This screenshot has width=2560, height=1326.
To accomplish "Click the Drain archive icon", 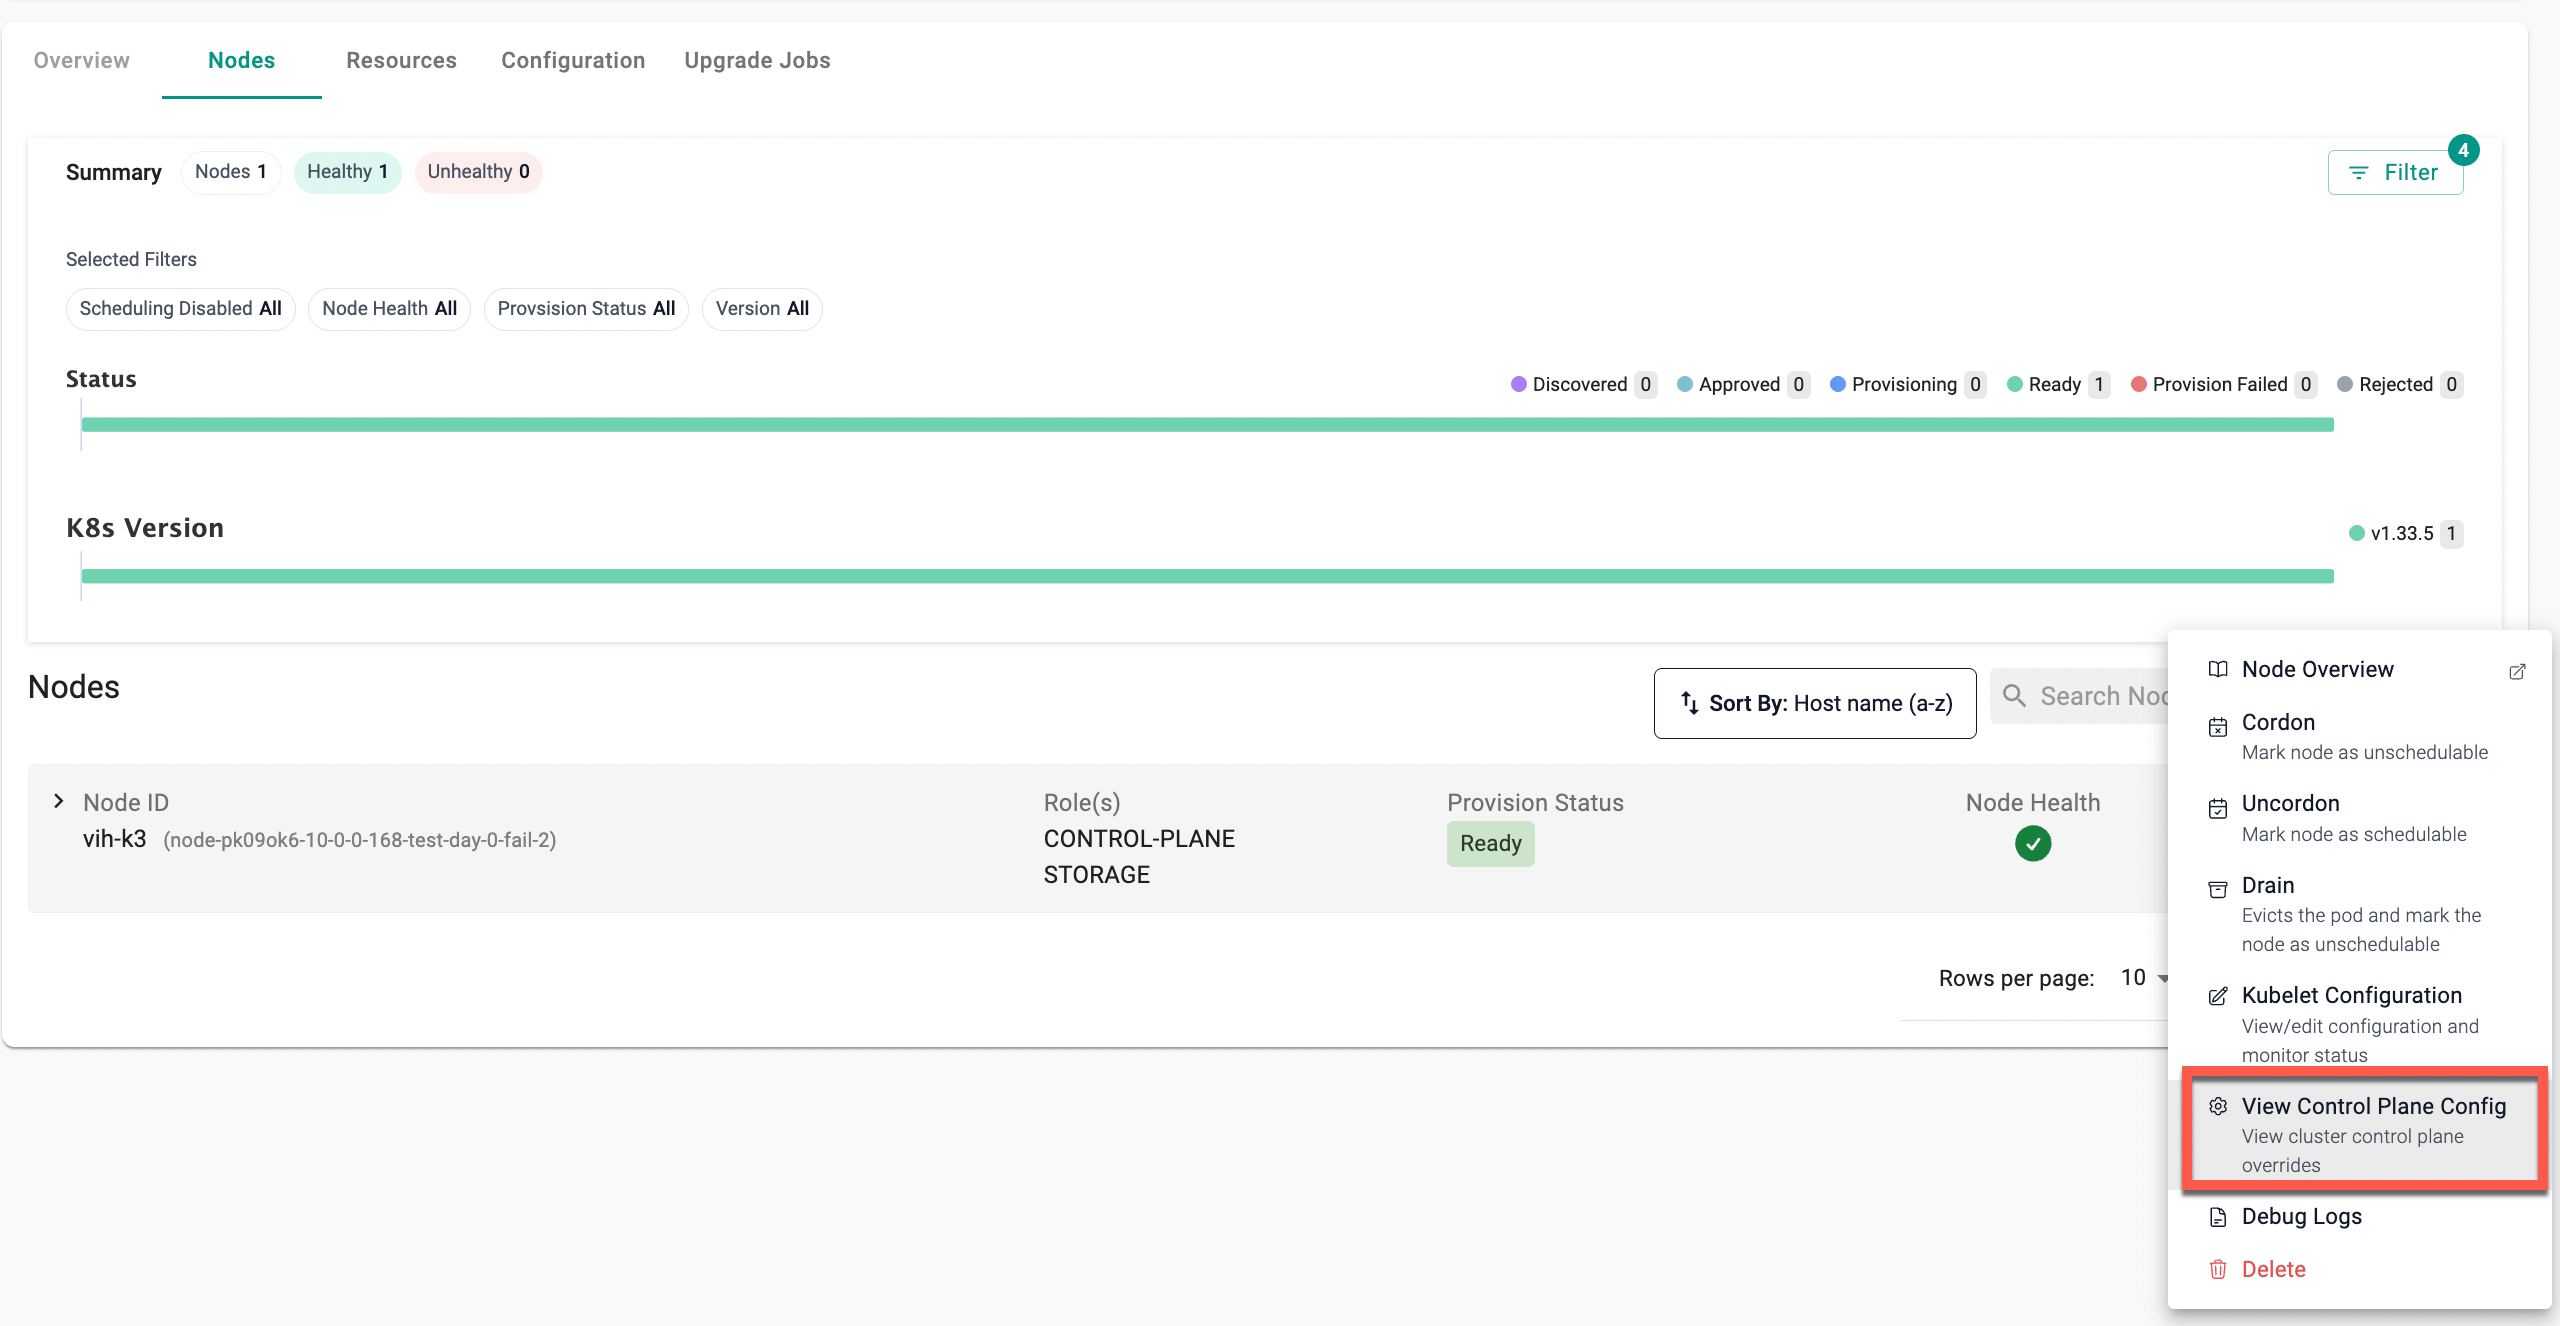I will pos(2217,889).
